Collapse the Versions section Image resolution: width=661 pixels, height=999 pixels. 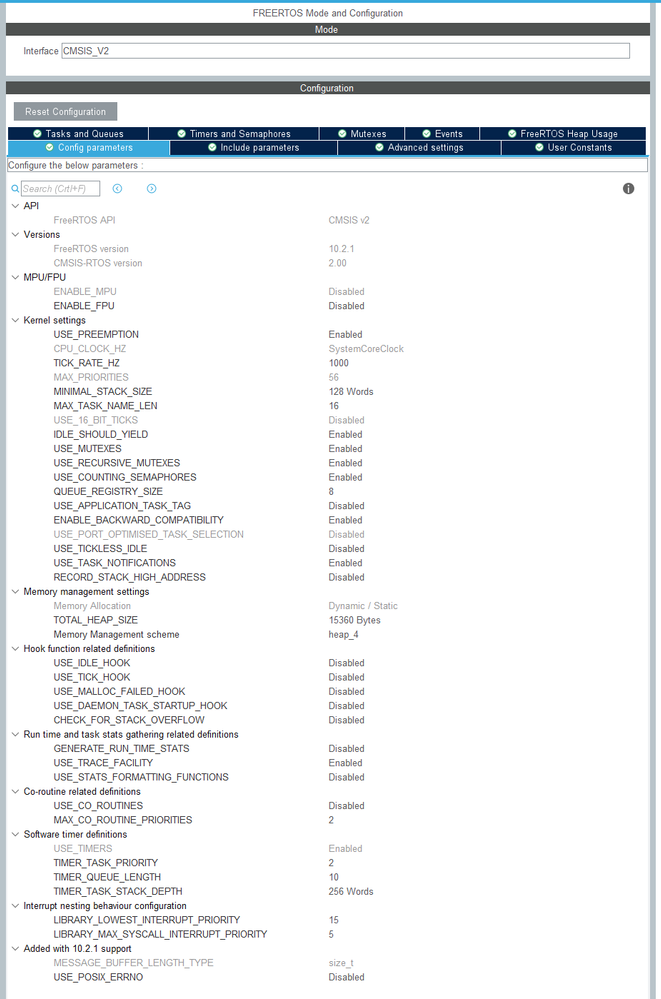point(15,234)
